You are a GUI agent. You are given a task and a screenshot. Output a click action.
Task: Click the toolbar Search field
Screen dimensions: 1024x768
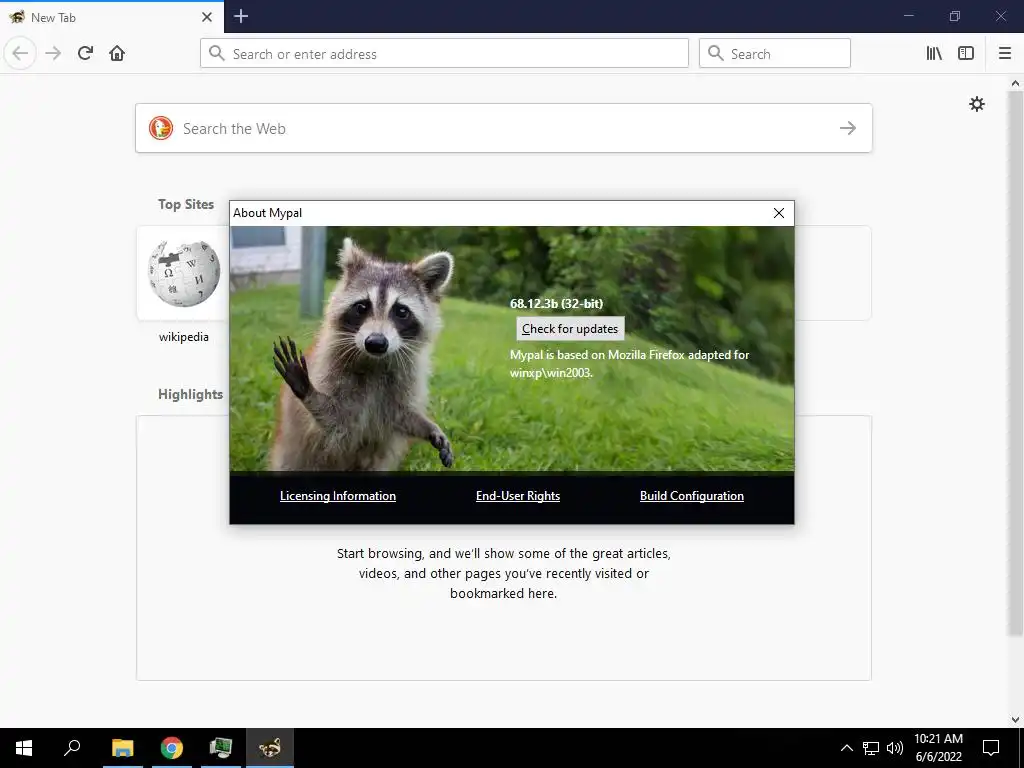click(x=775, y=54)
